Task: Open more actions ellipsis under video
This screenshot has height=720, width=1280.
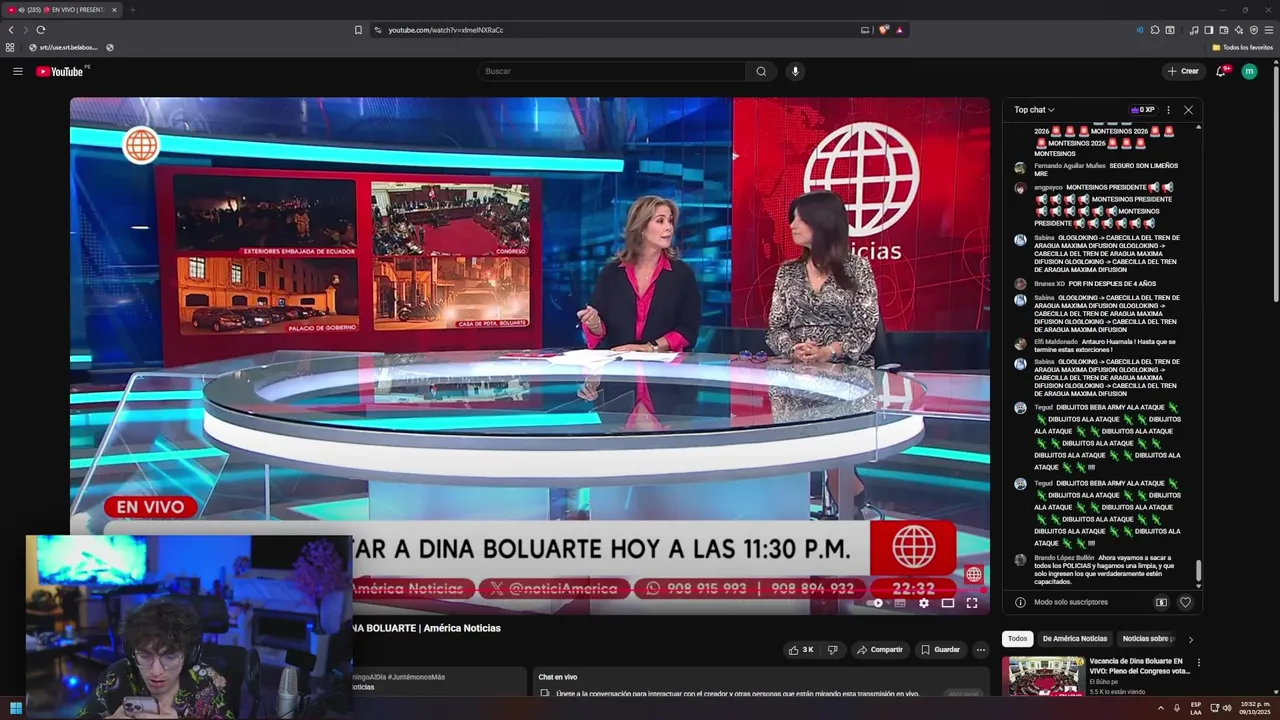Action: 980,650
